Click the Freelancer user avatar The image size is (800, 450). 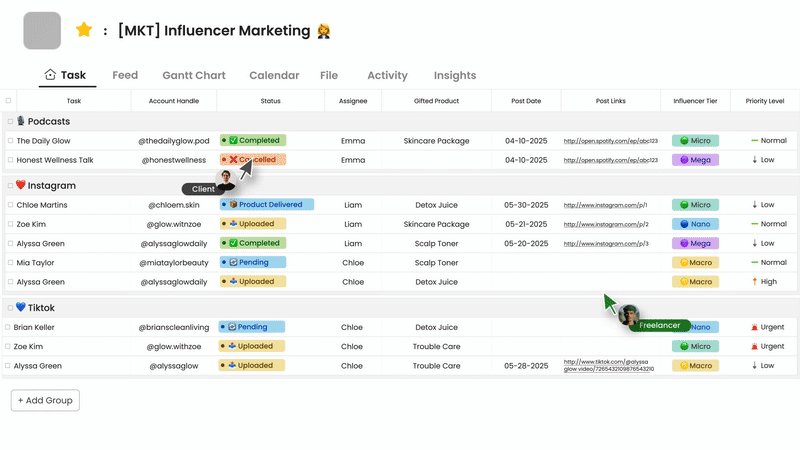(x=629, y=316)
